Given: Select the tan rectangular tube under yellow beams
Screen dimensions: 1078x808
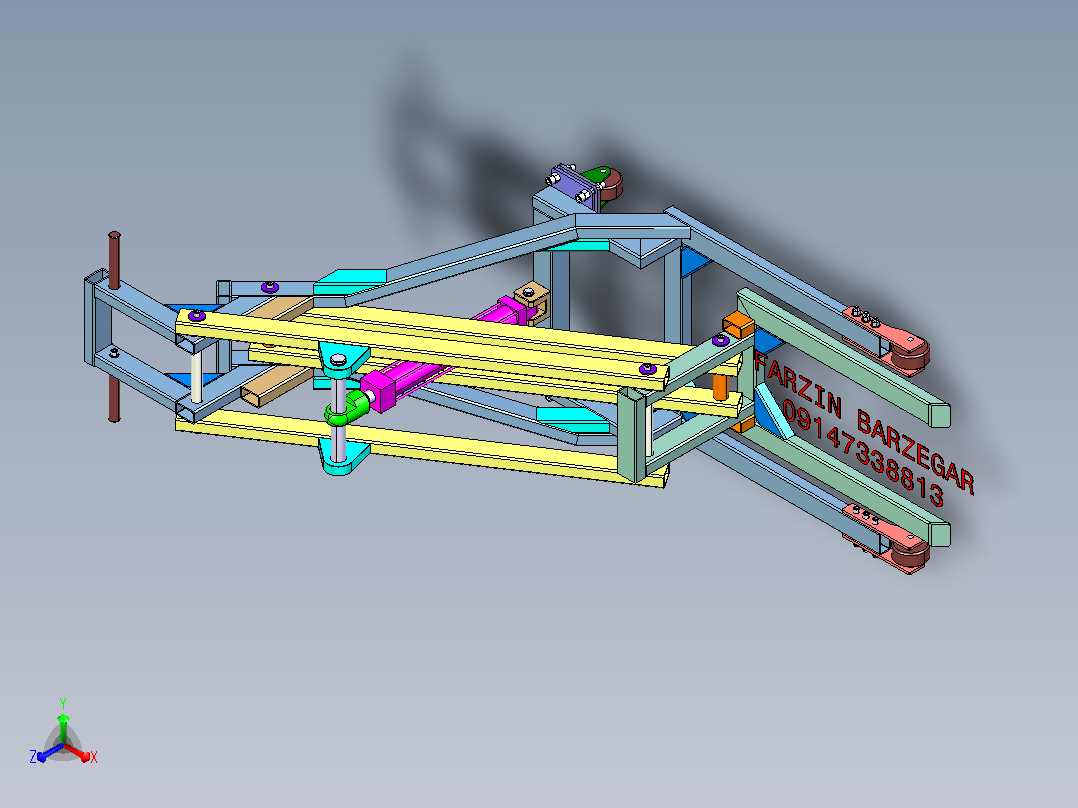Looking at the screenshot, I should click(276, 386).
